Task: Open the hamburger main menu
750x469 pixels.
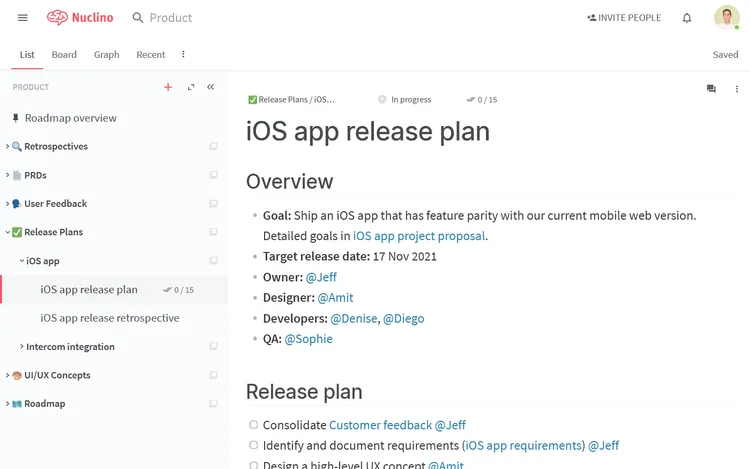Action: (x=22, y=18)
